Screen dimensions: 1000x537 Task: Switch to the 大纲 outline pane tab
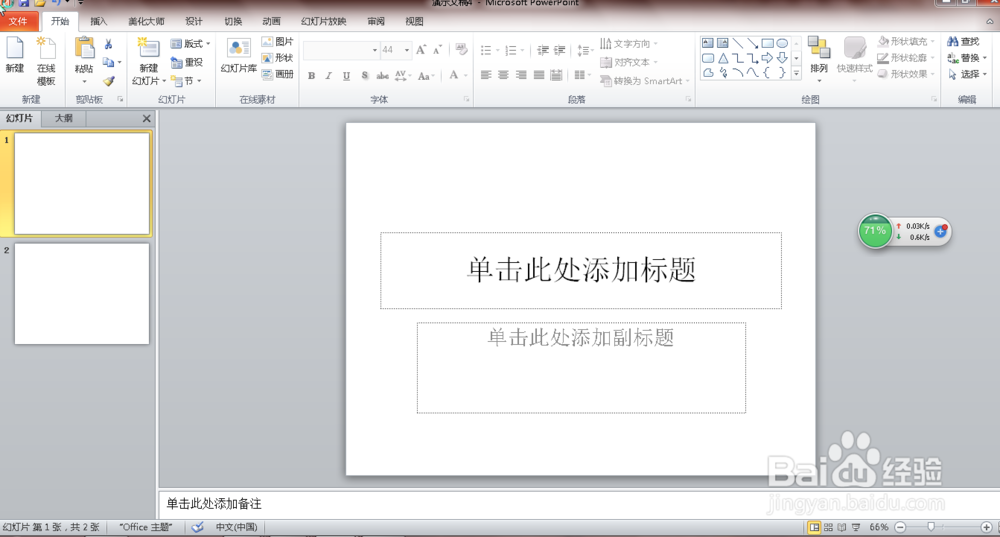tap(63, 119)
